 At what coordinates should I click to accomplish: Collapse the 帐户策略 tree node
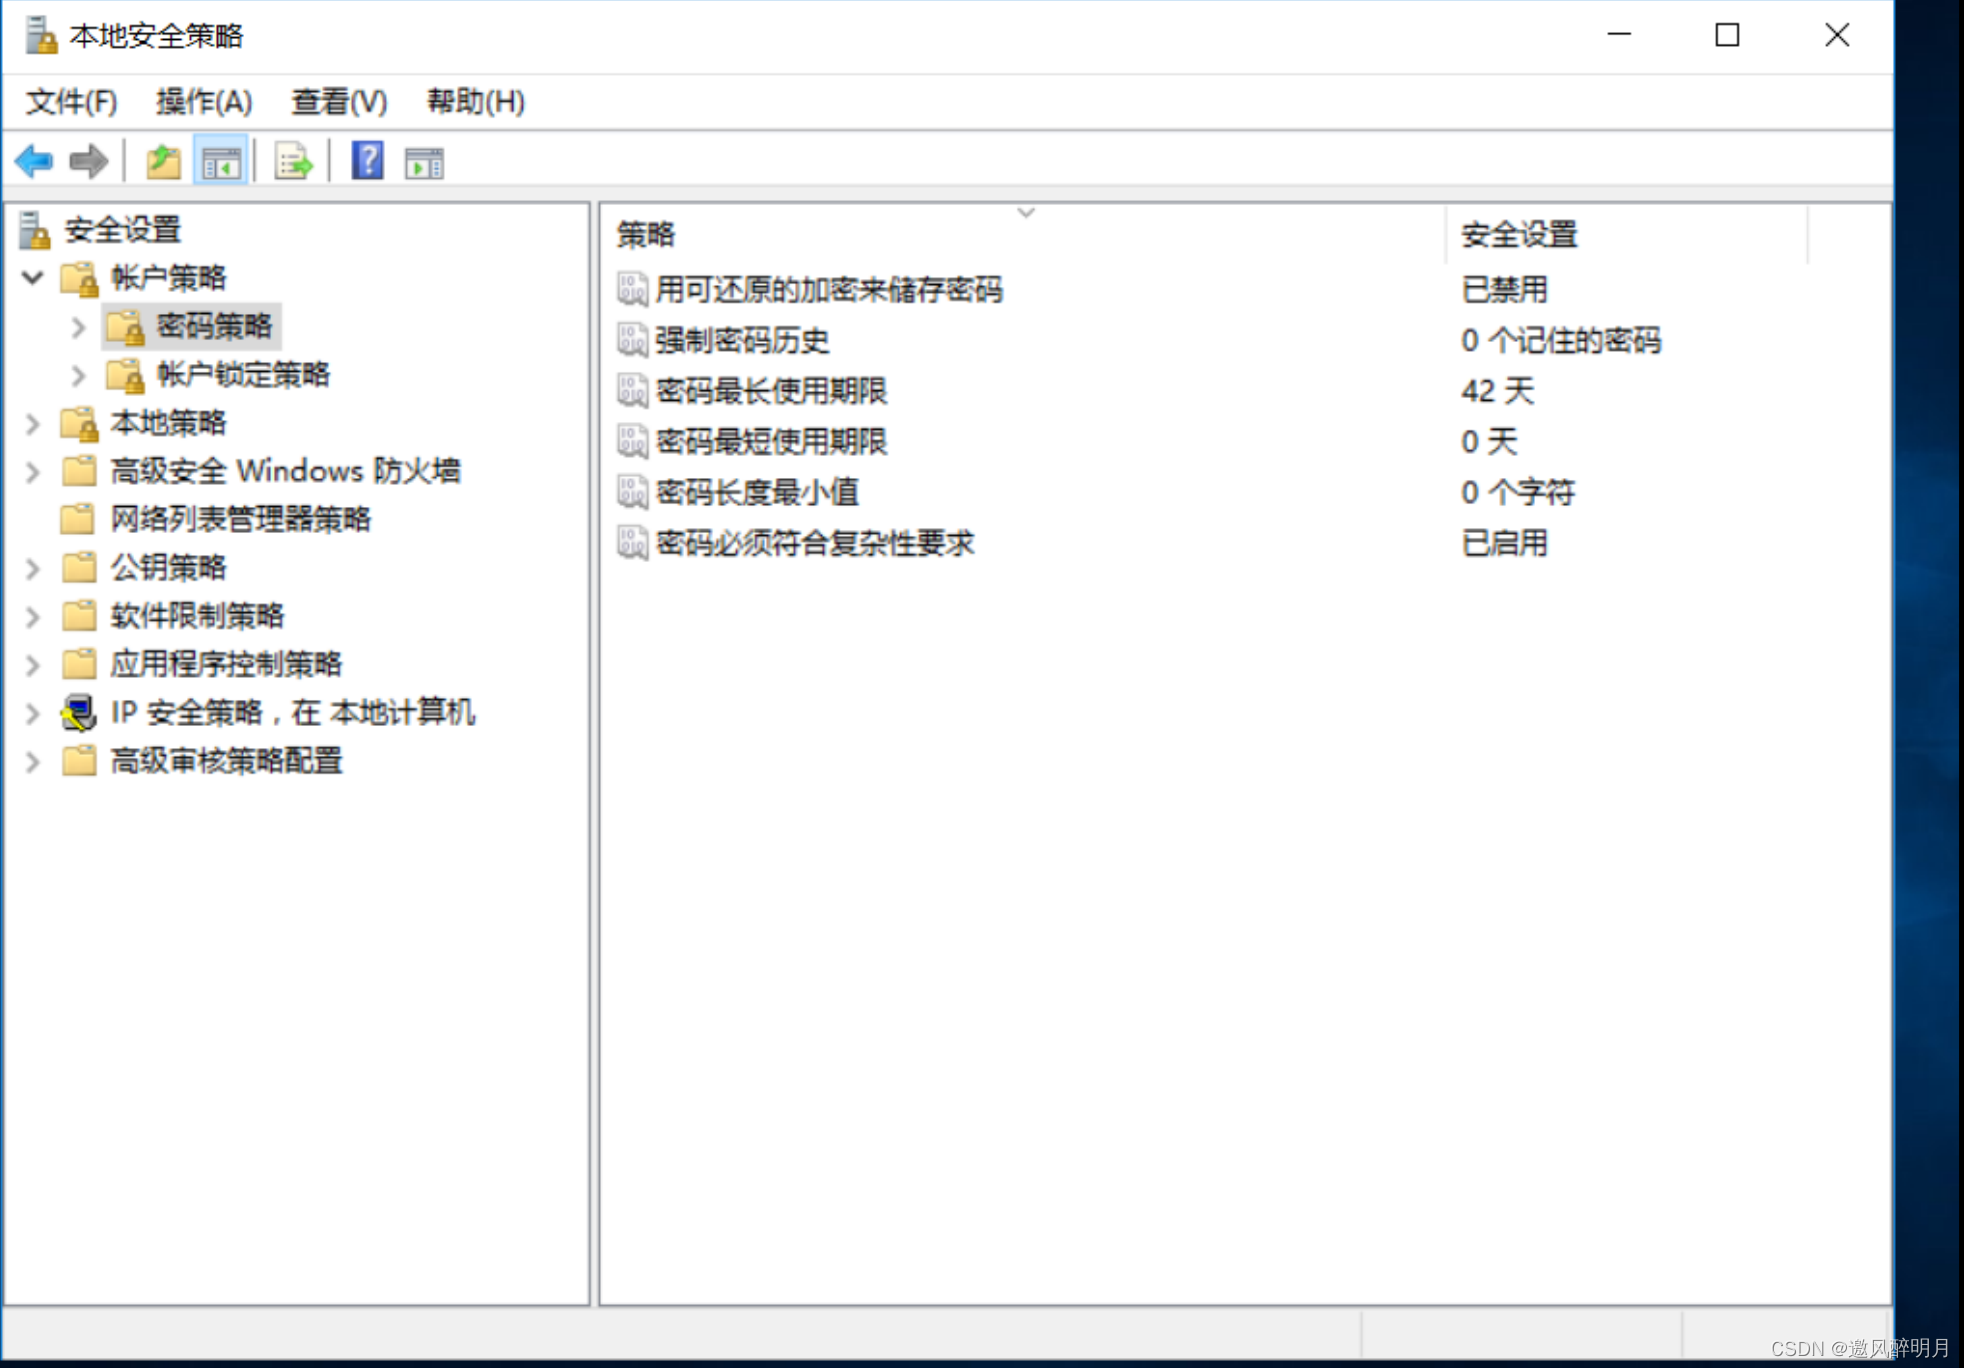(31, 278)
